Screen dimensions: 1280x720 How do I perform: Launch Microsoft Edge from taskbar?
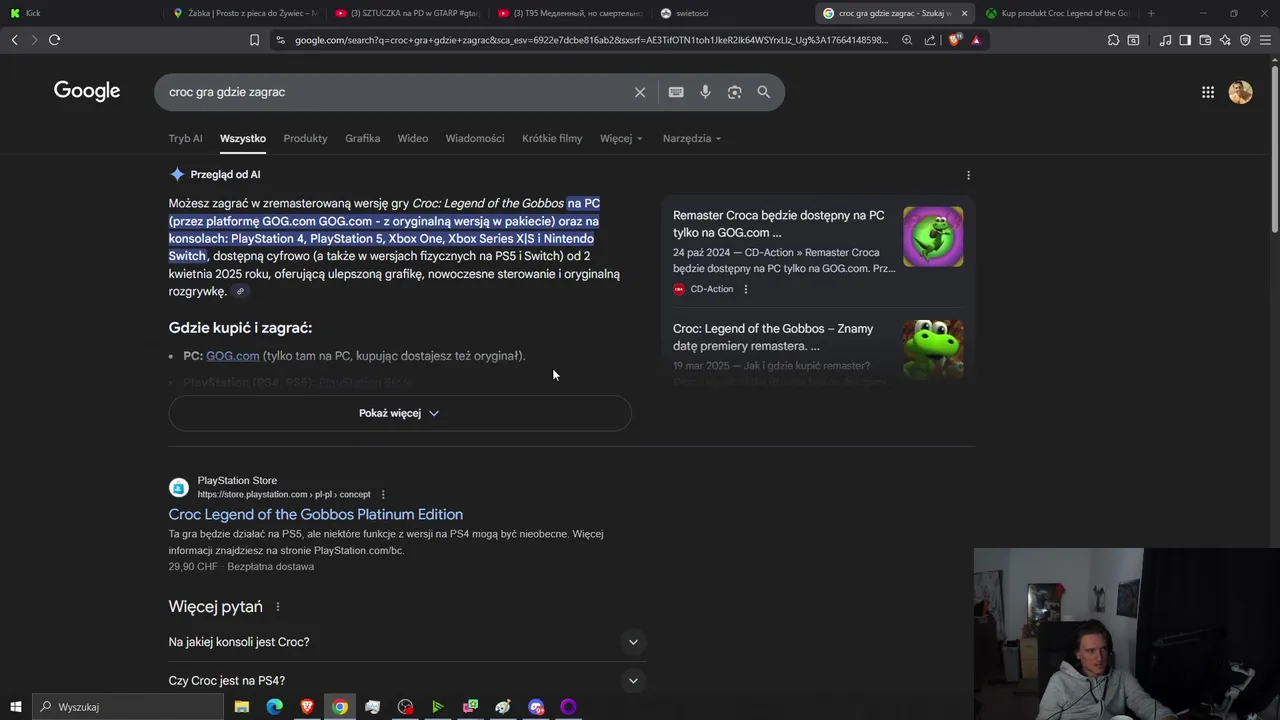coord(275,707)
